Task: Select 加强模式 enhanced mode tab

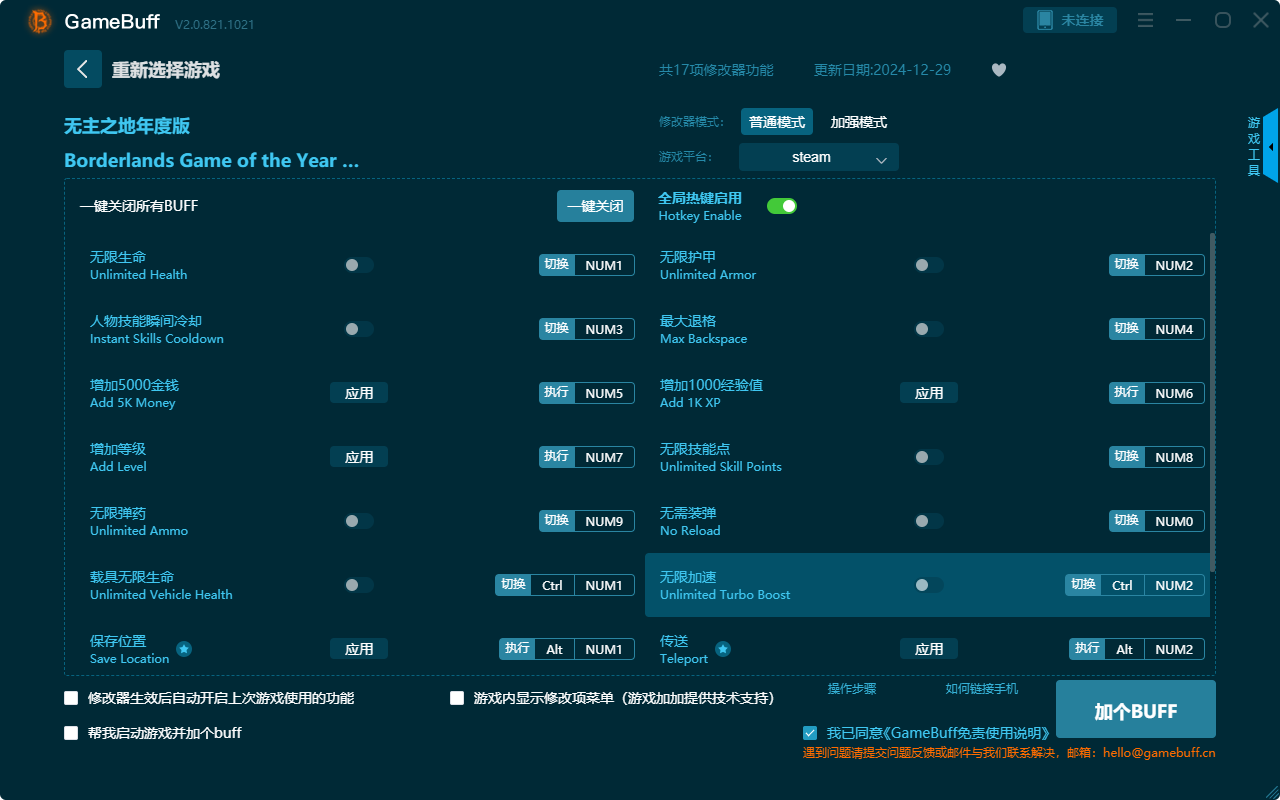Action: tap(859, 122)
